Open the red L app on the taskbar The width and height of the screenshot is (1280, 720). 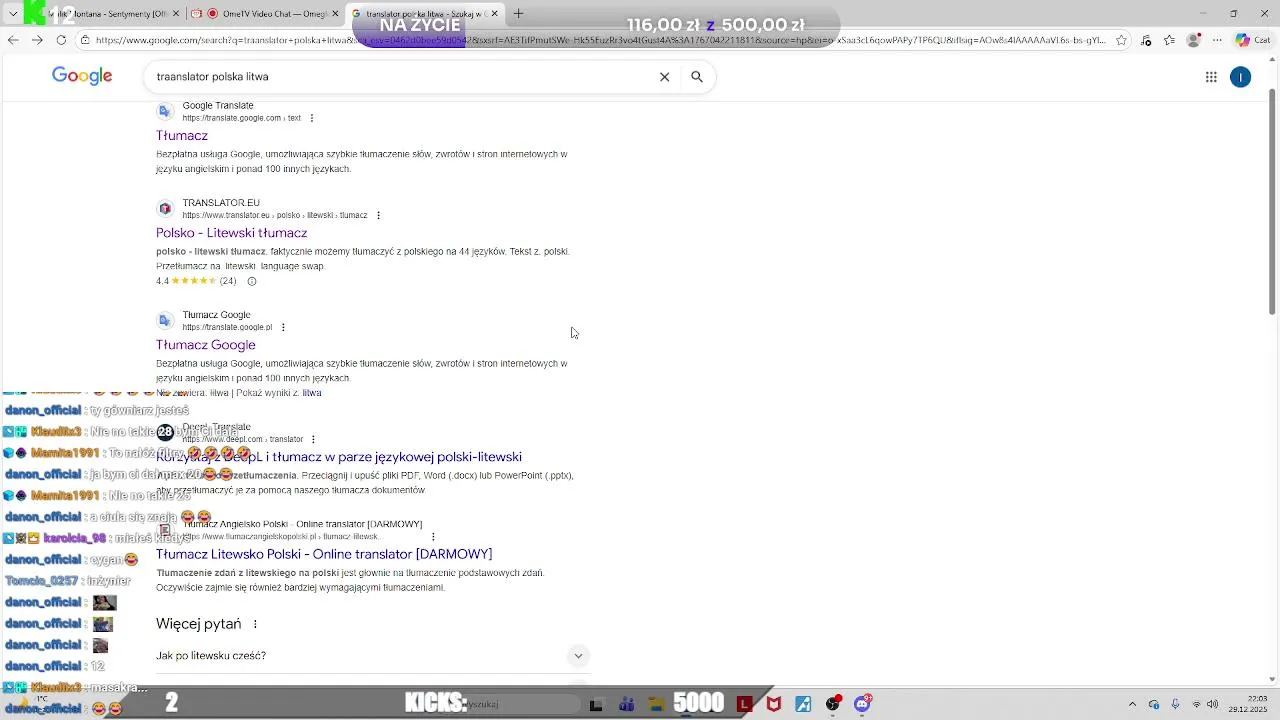744,704
